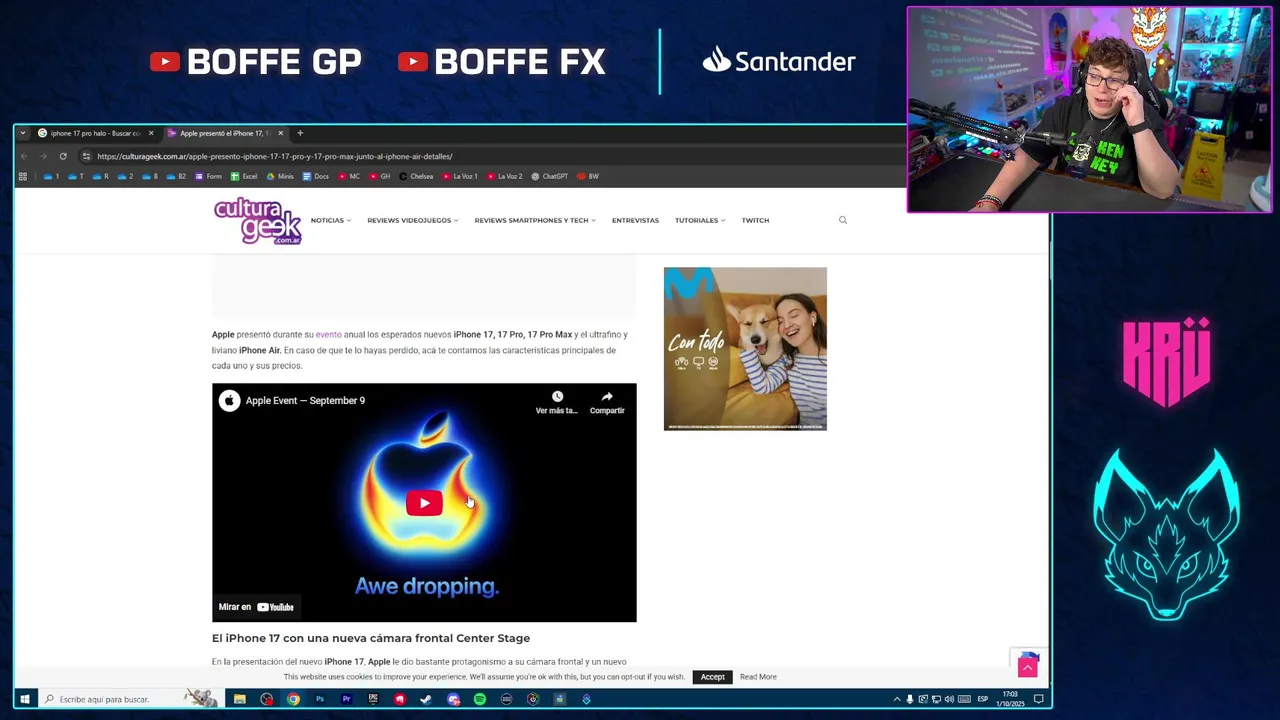Click the site information icon in address bar
The width and height of the screenshot is (1280, 720).
coord(86,156)
